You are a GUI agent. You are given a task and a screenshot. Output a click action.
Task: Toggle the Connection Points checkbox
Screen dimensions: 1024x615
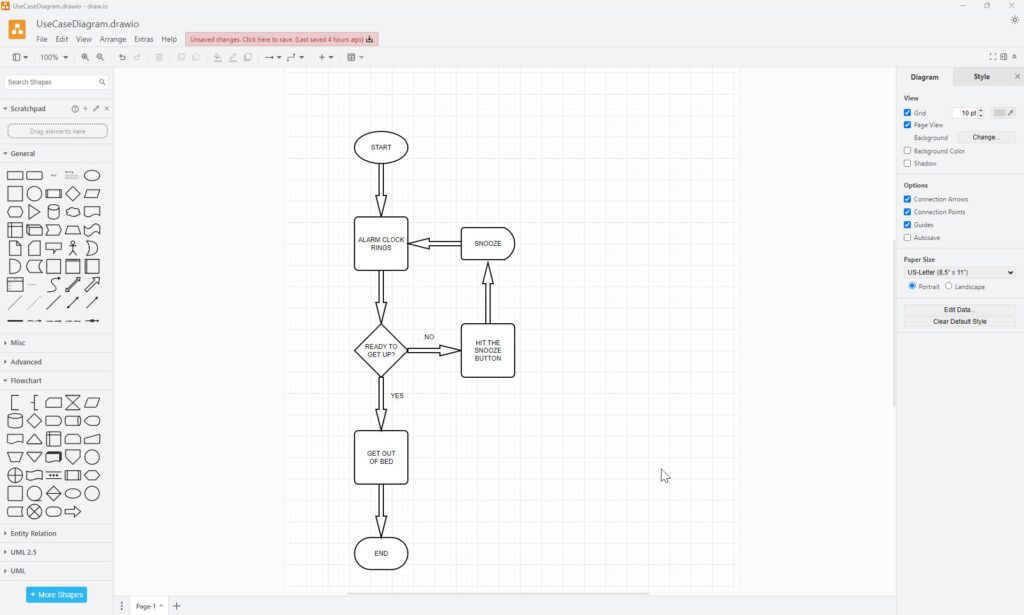pos(907,212)
